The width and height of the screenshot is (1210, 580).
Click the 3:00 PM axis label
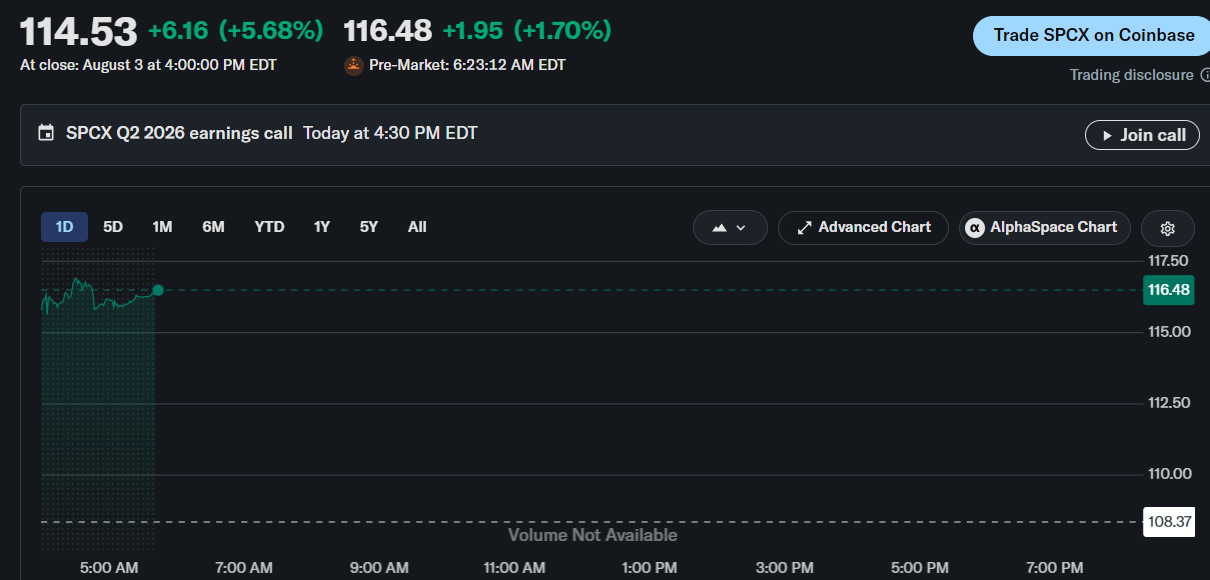pyautogui.click(x=784, y=568)
